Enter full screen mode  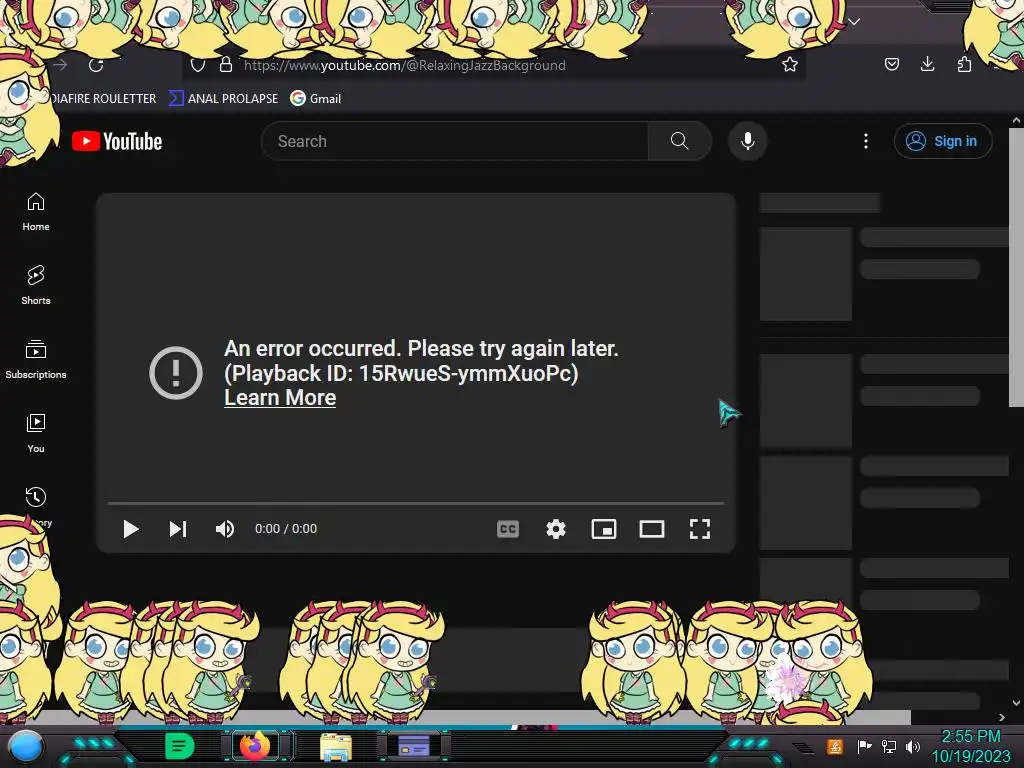click(700, 529)
